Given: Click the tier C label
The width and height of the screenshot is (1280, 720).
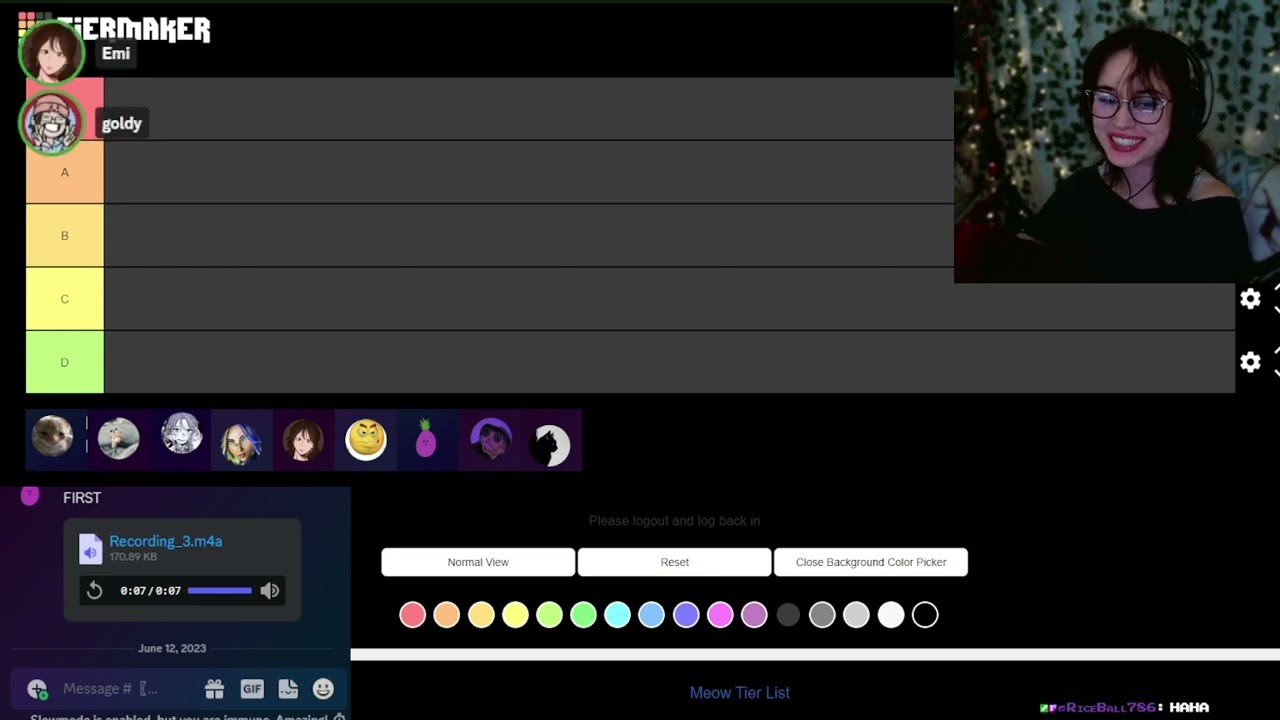Looking at the screenshot, I should point(65,299).
